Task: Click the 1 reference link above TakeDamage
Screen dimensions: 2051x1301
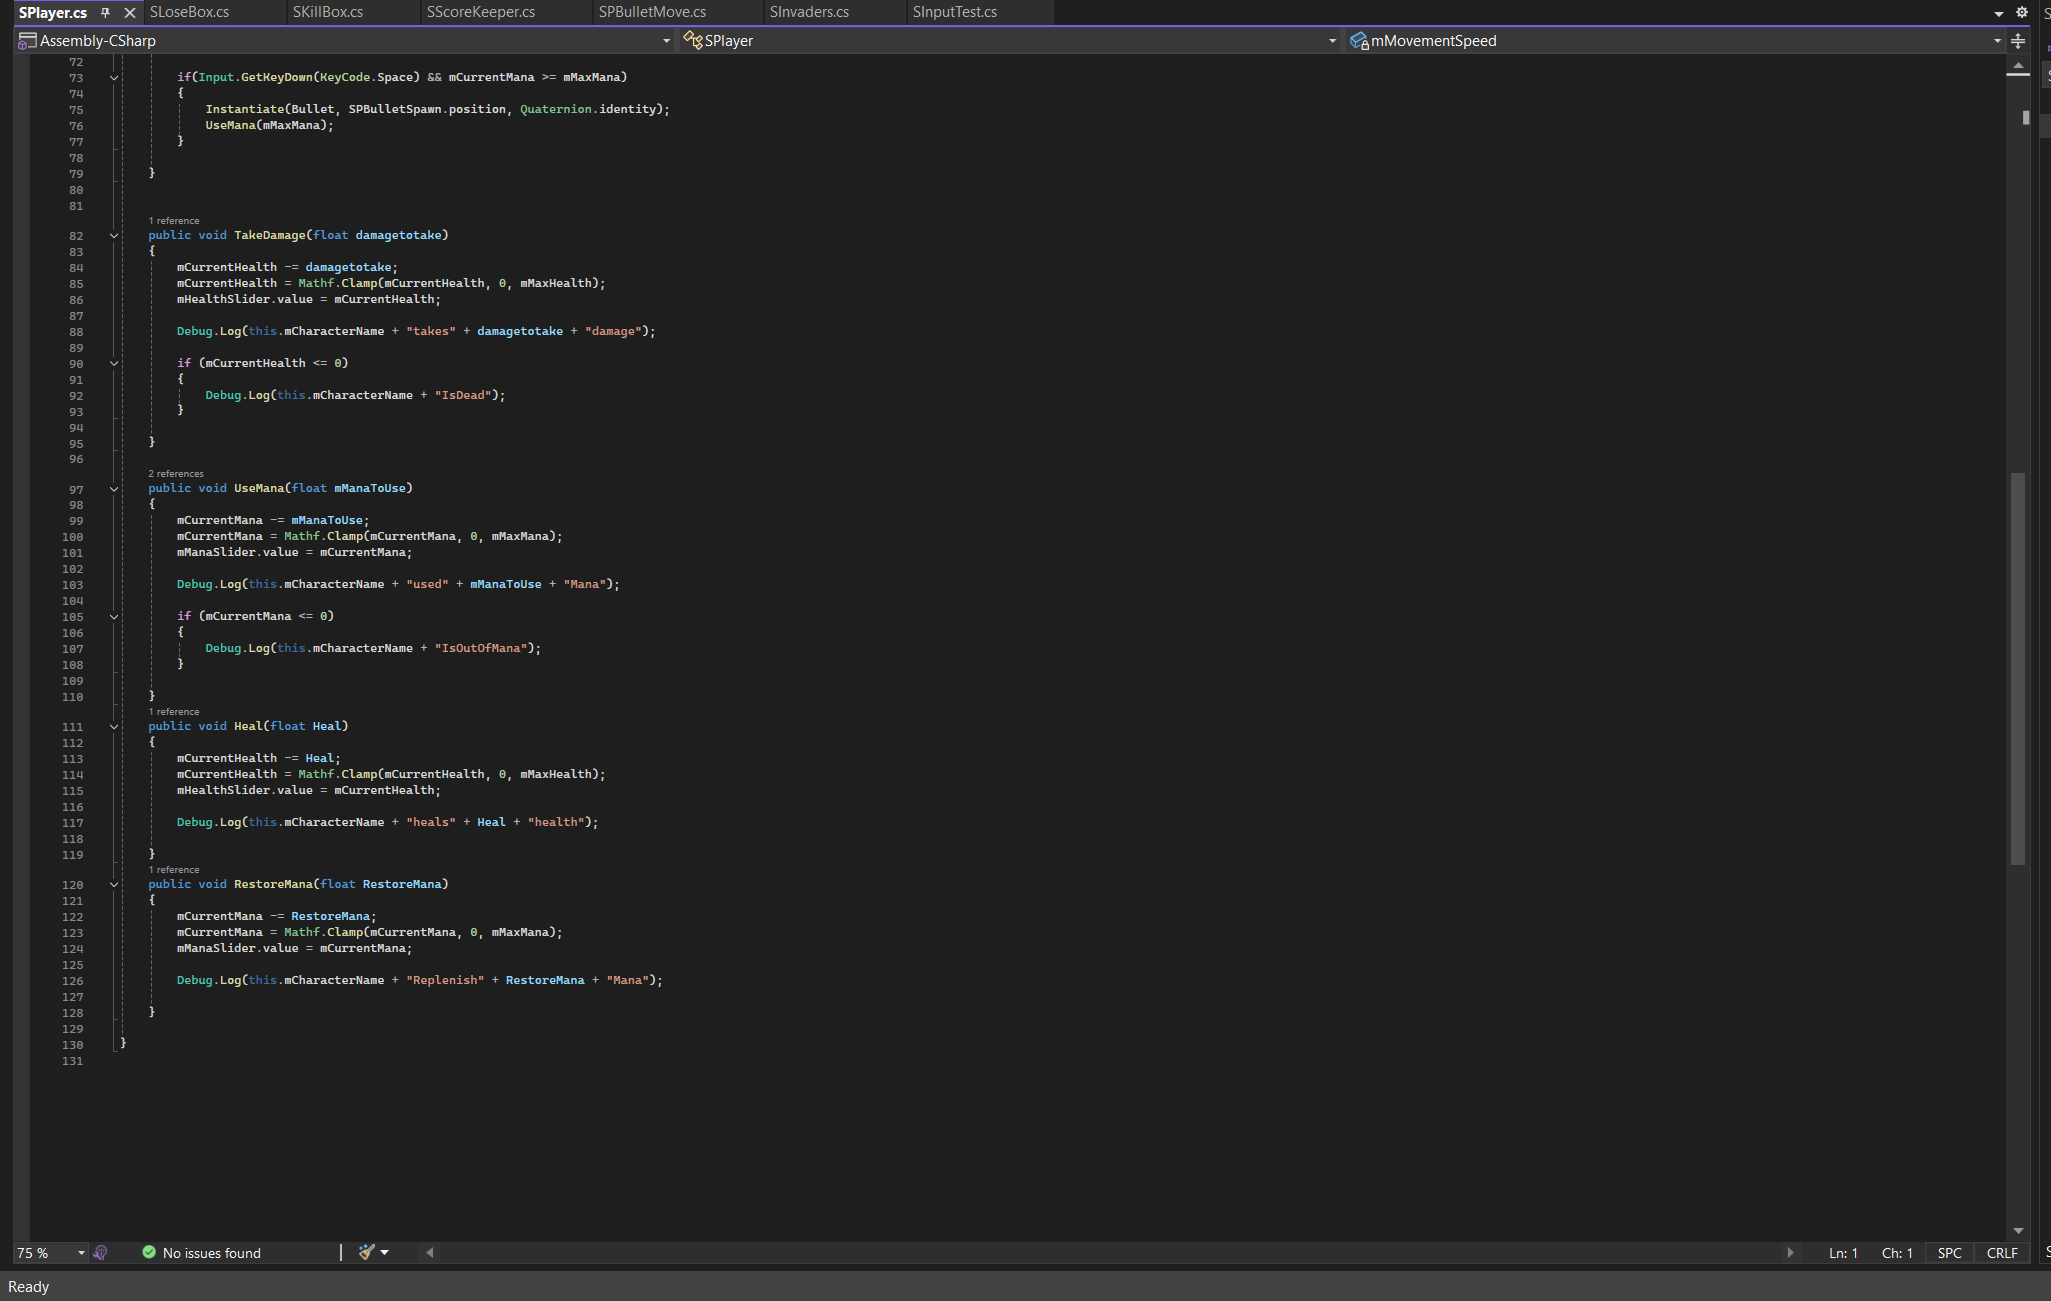Action: [174, 221]
